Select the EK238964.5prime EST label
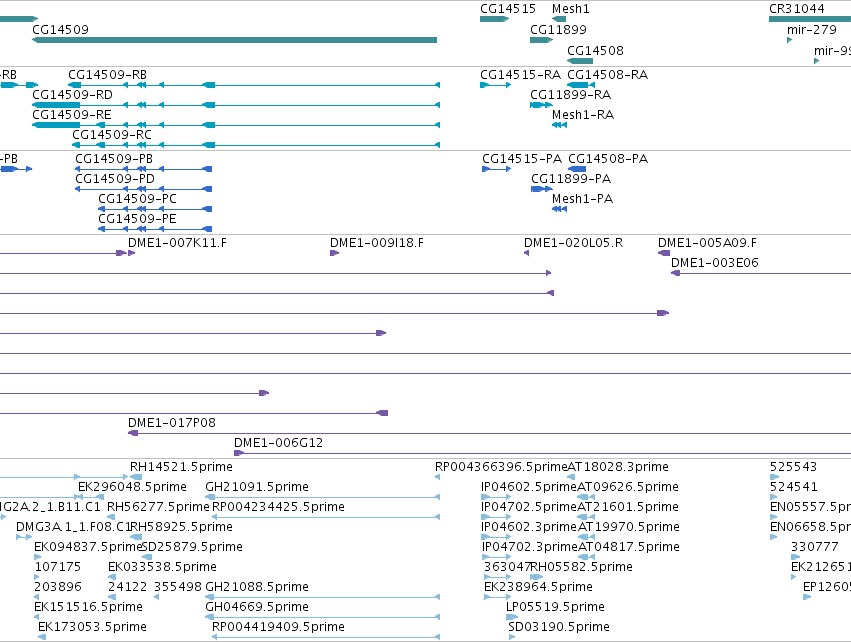The height and width of the screenshot is (642, 851). pos(538,587)
